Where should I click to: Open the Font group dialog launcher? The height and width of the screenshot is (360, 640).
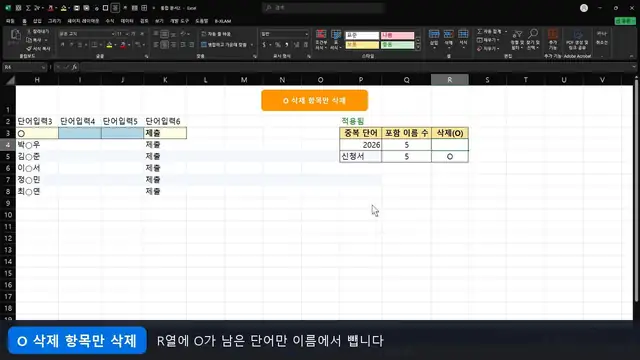[x=147, y=57]
